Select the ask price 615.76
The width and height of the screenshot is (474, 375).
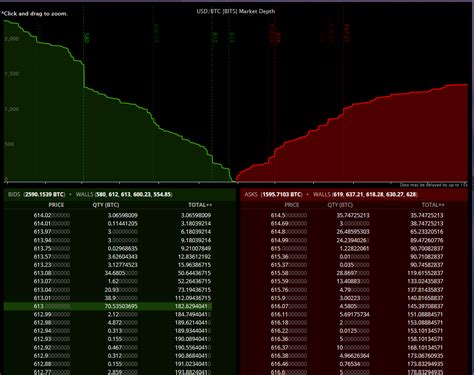[289, 290]
